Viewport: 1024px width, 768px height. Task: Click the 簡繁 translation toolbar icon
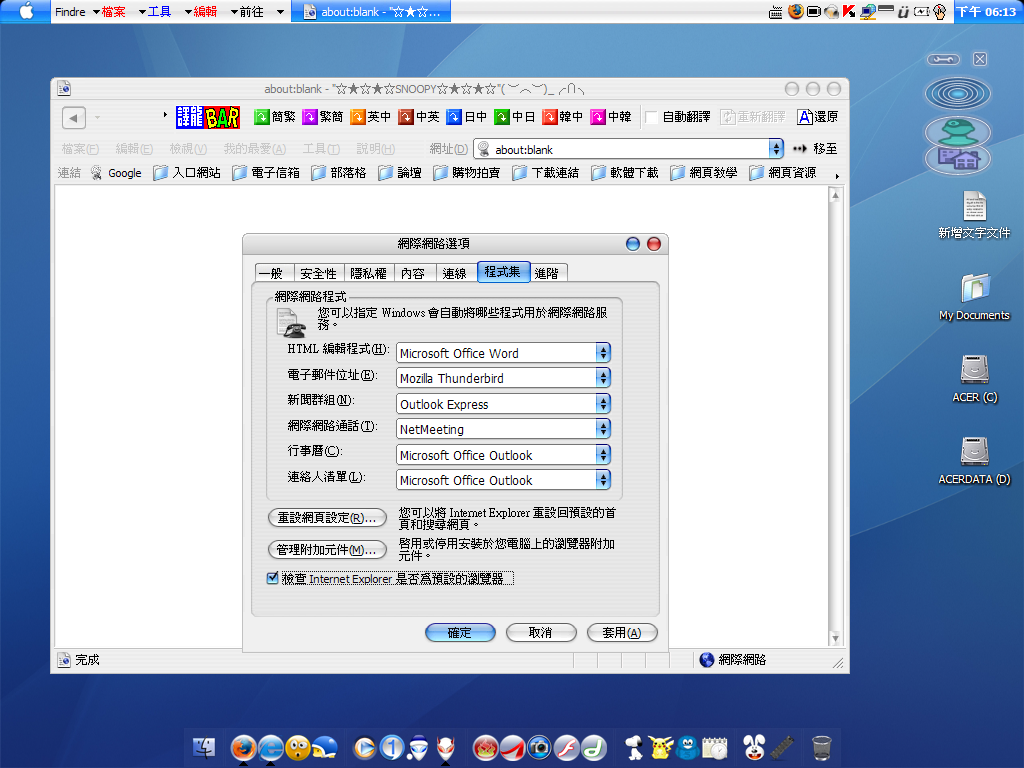[262, 117]
